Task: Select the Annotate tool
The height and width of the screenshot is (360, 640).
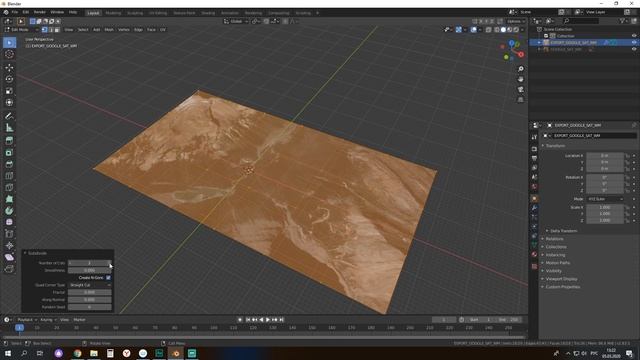Action: 9,116
